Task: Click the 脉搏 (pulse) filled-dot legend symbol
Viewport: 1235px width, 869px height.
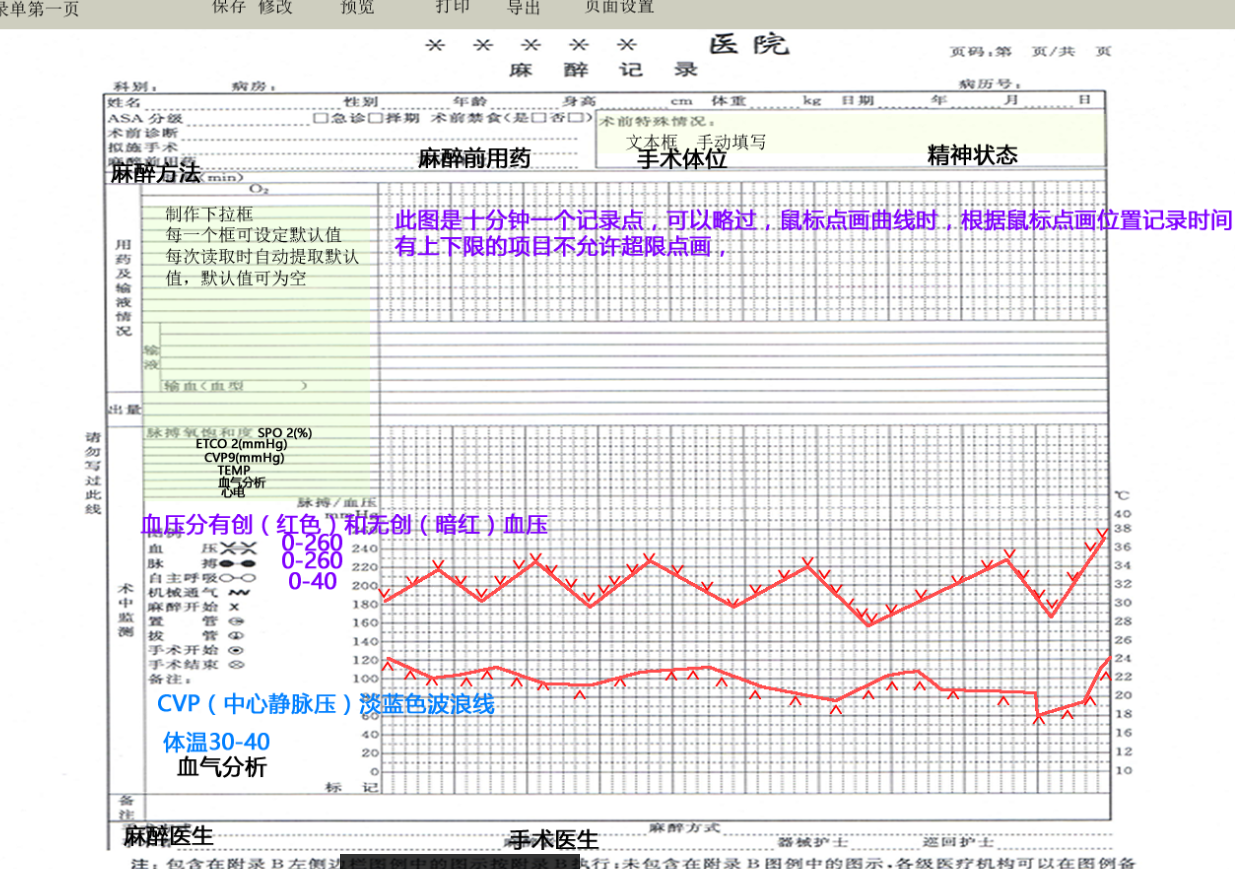Action: click(238, 563)
